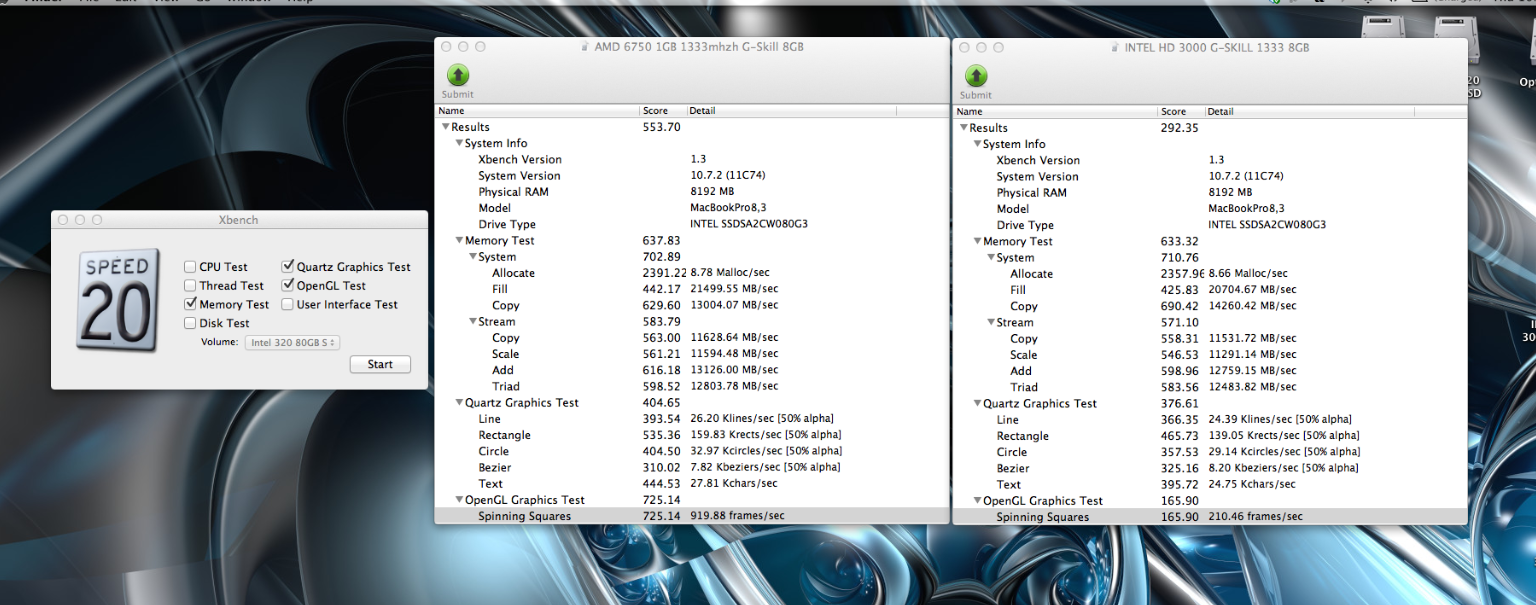Select Spinning Squares row in INTEL HD 3000 window
This screenshot has height=605, width=1536.
coord(1210,517)
